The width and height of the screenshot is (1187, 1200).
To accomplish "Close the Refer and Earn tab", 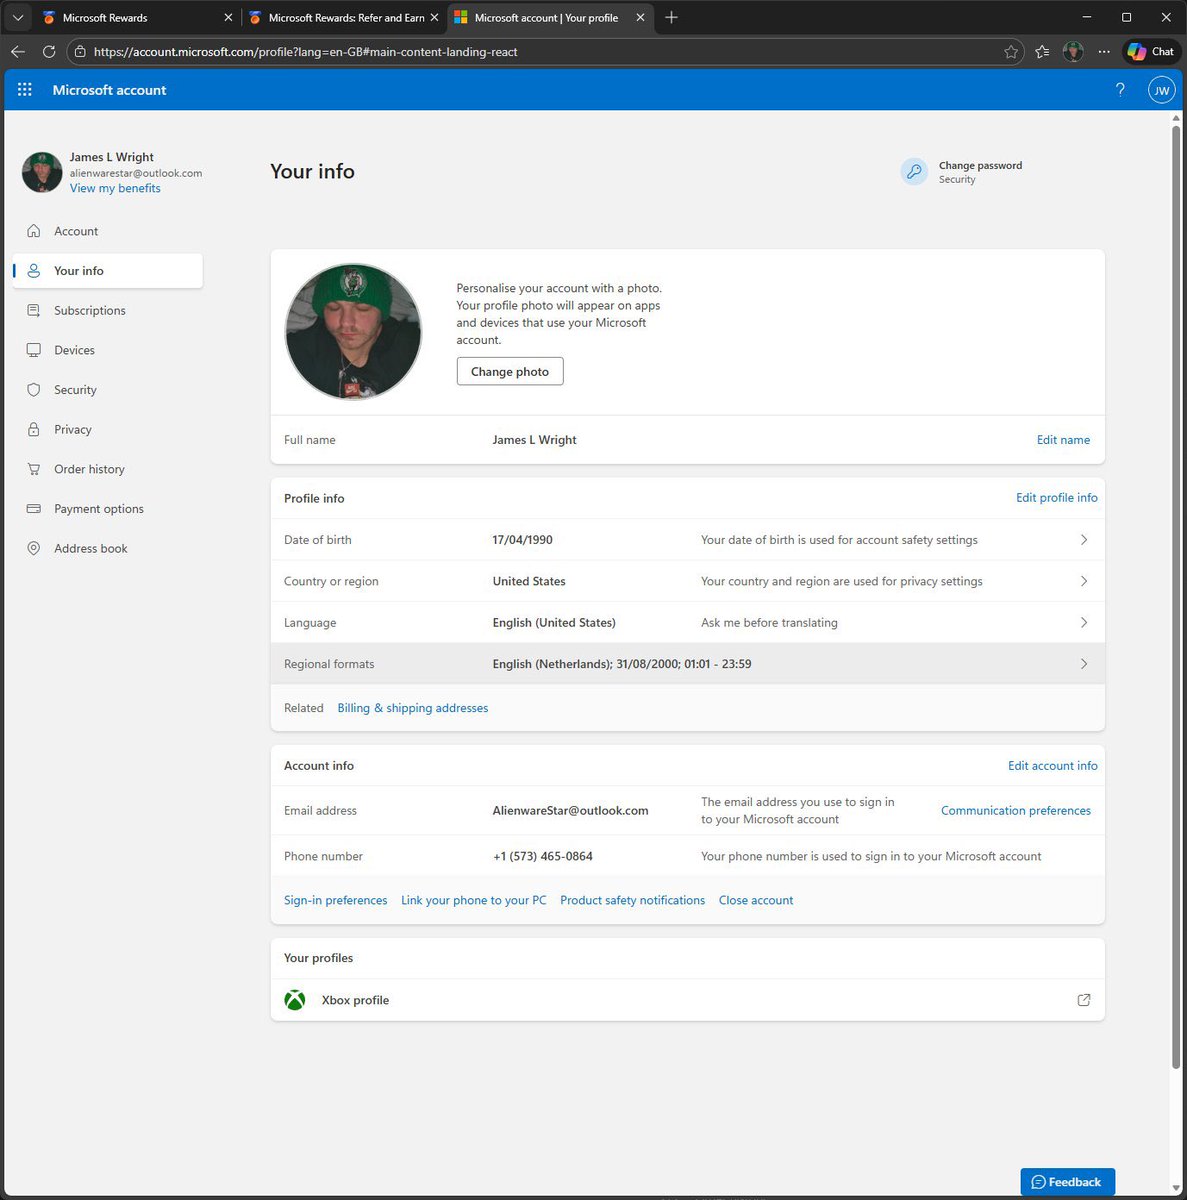I will coord(434,17).
